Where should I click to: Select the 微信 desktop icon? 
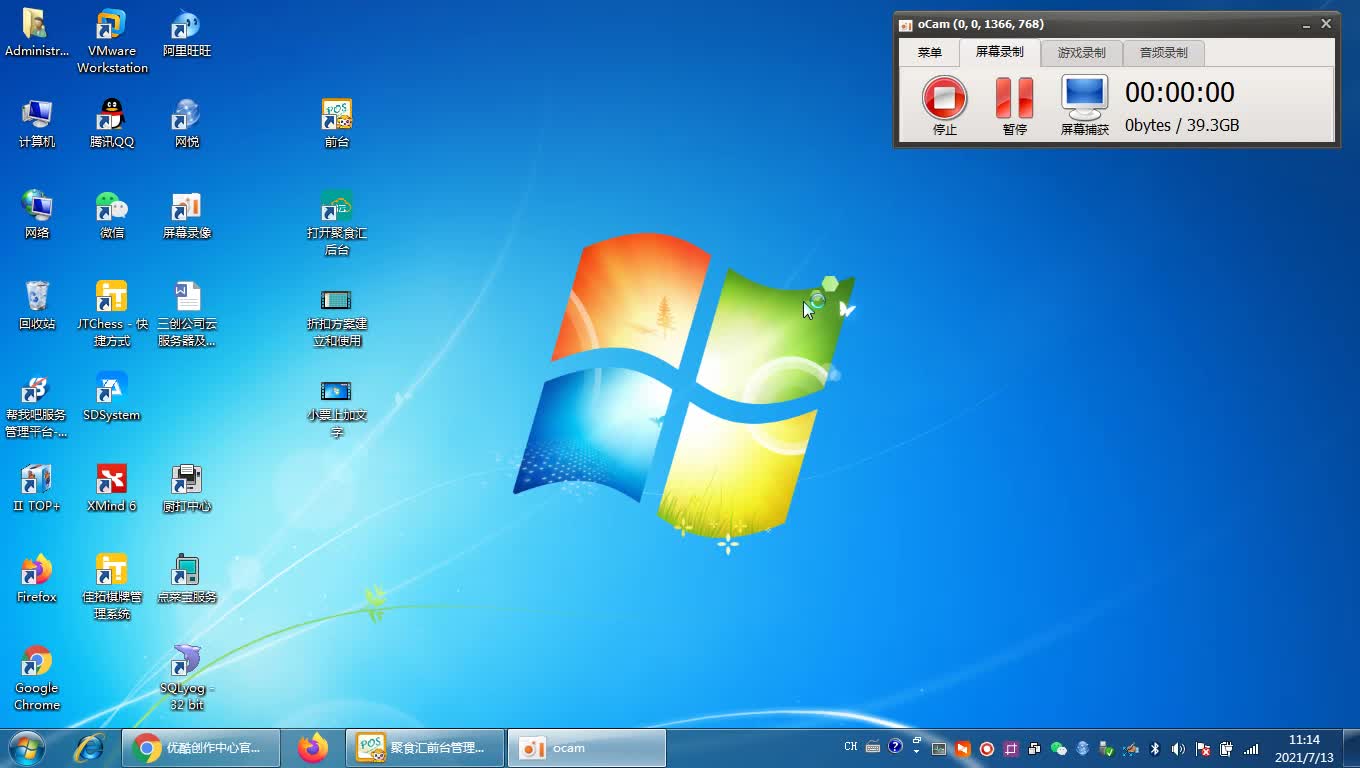[x=112, y=215]
